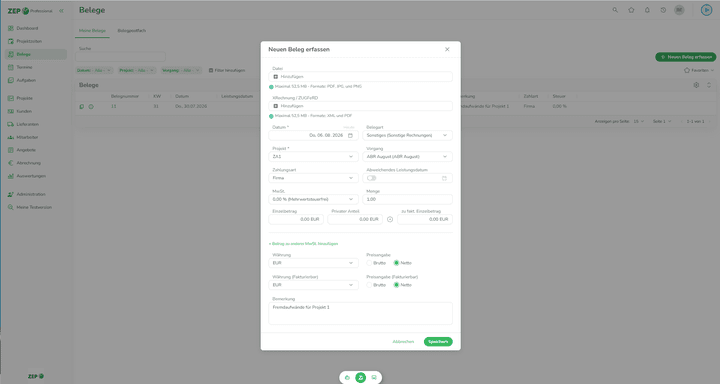Expand the Favoriten dropdown
720x384 pixels.
coord(699,70)
